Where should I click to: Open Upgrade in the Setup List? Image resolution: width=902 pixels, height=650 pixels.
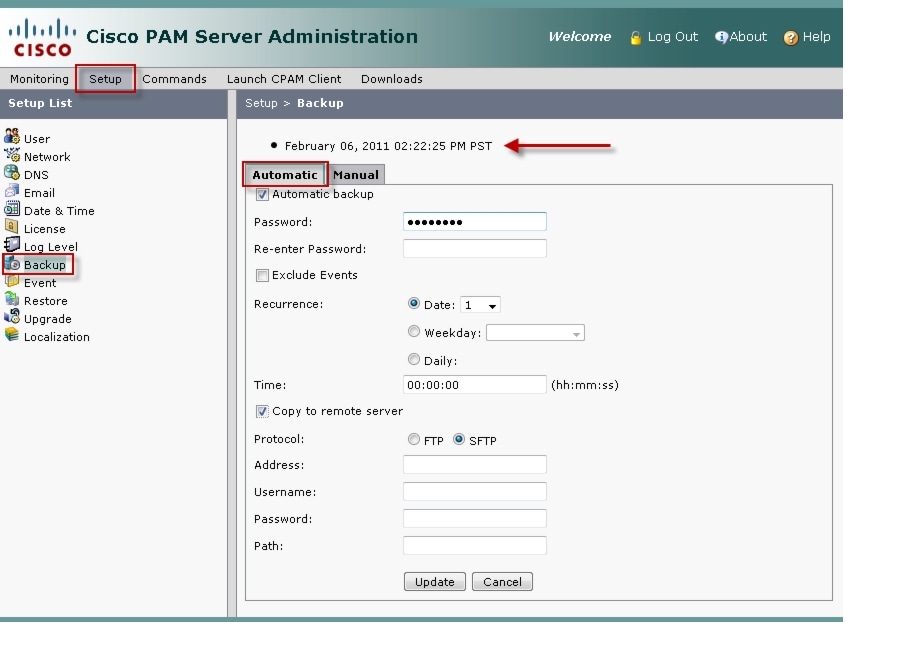(x=48, y=319)
